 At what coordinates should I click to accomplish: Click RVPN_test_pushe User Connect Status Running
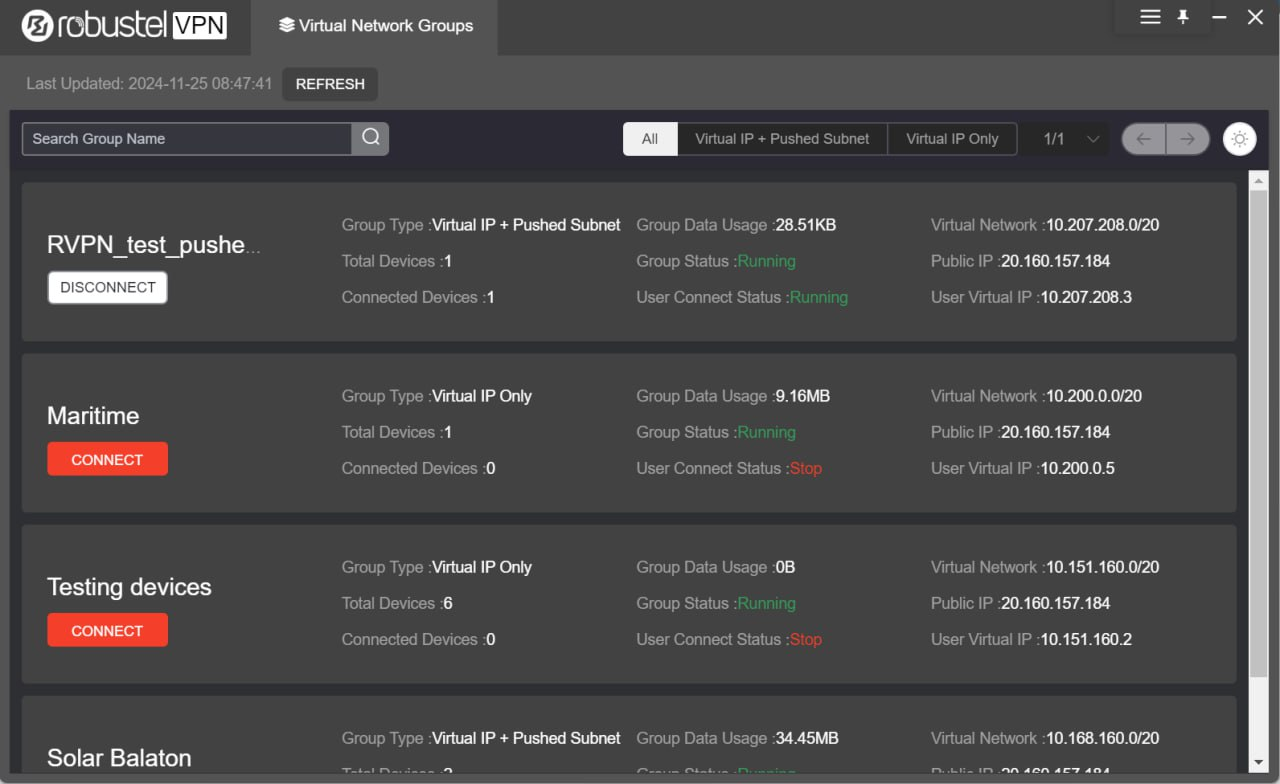(819, 297)
